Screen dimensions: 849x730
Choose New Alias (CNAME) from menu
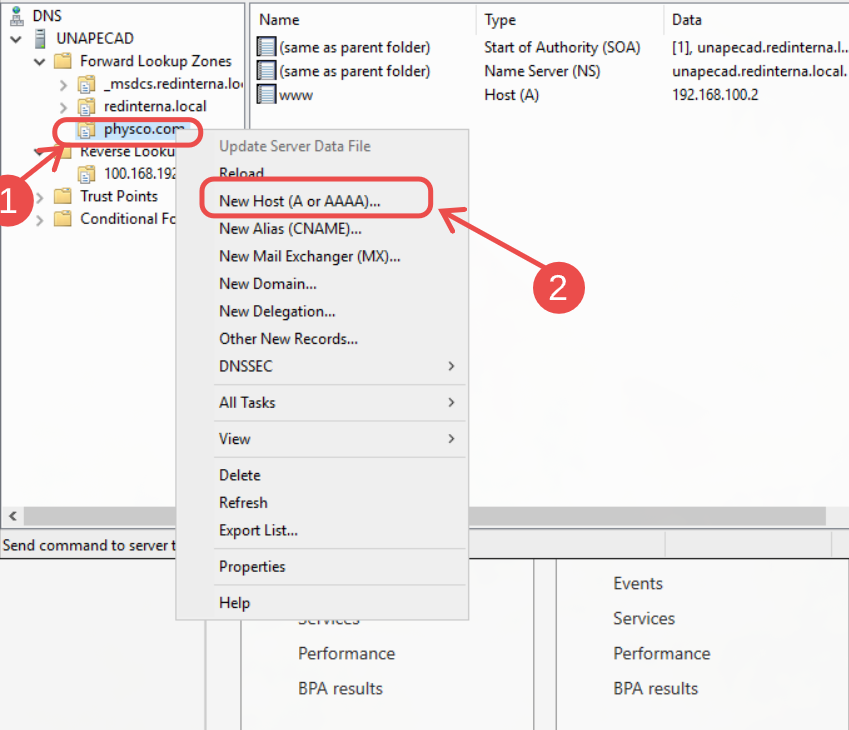coord(322,229)
